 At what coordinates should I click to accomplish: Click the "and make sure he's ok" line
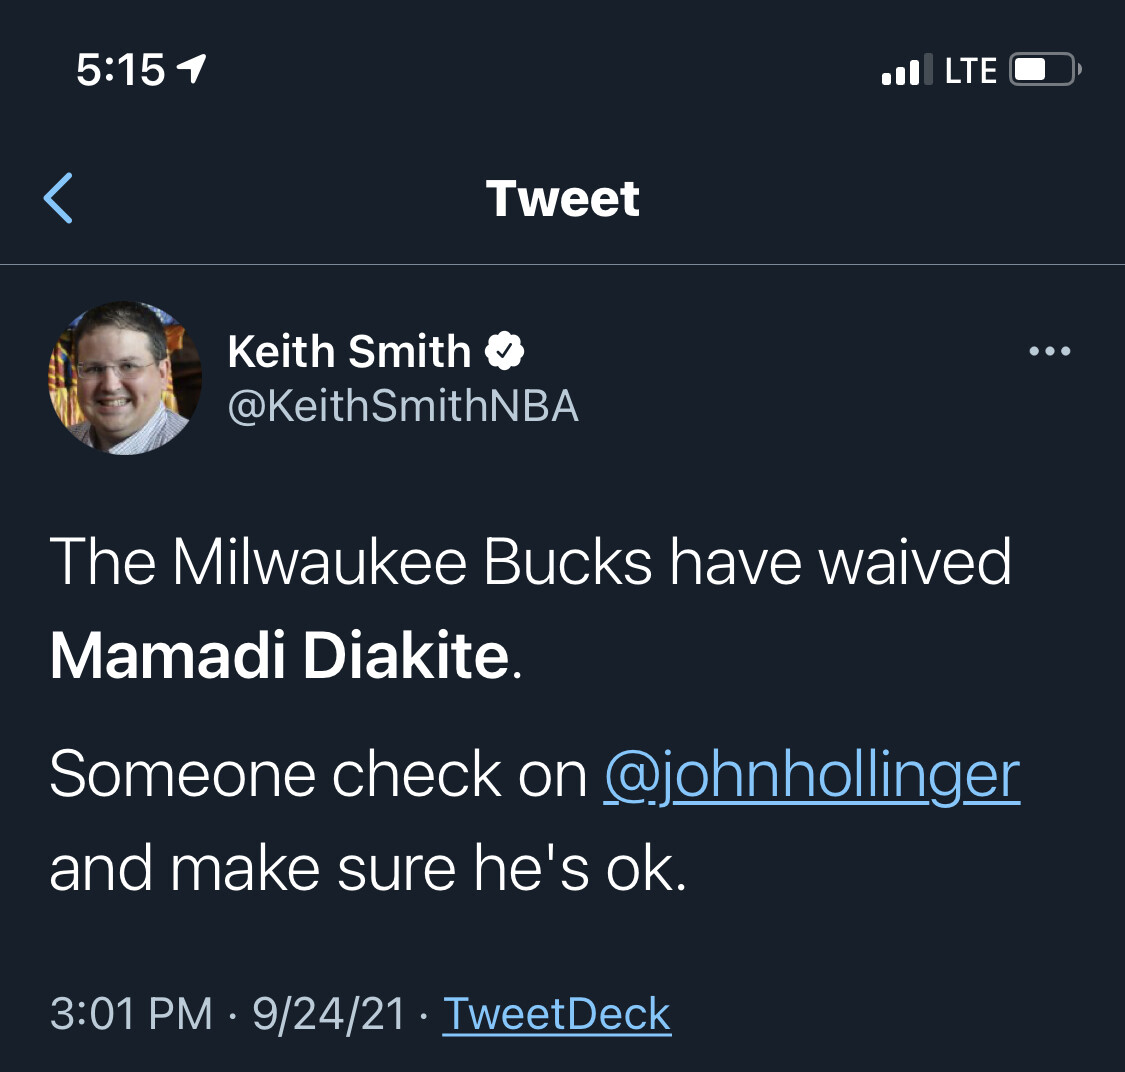[x=368, y=868]
